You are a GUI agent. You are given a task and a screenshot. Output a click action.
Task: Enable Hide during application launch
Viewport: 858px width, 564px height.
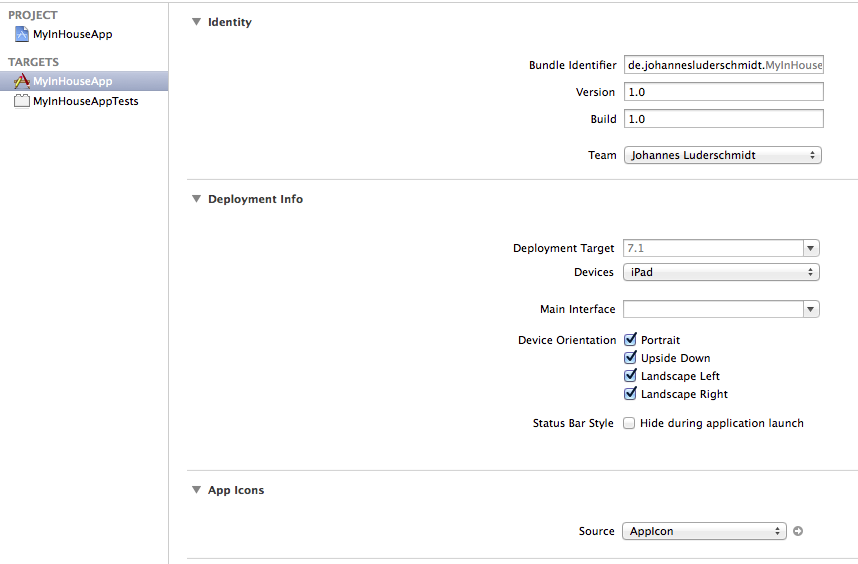pos(629,423)
